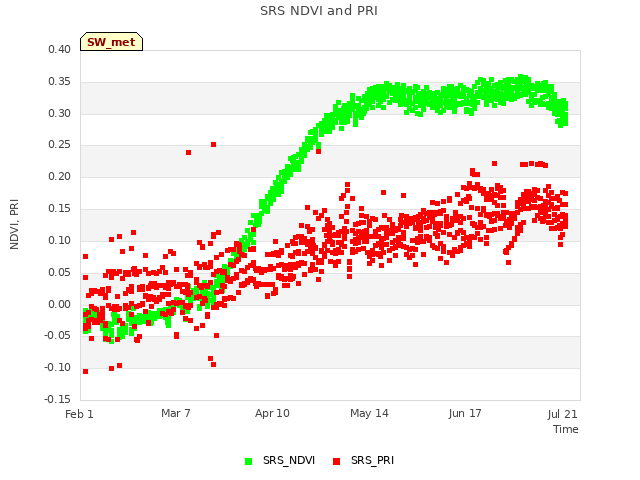Click the red SRS_PRI legend swatch
The width and height of the screenshot is (640, 480).
[x=336, y=461]
